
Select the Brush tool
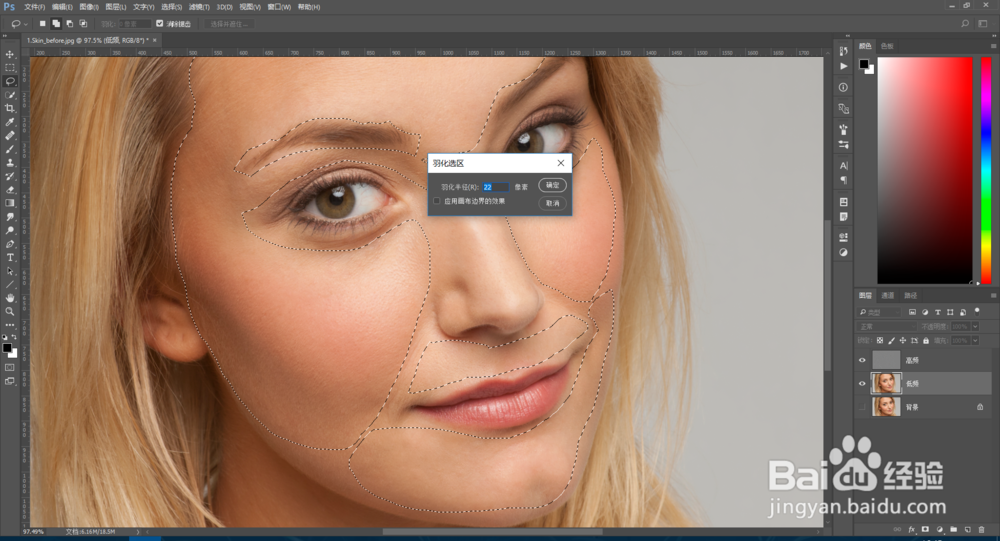coord(10,149)
